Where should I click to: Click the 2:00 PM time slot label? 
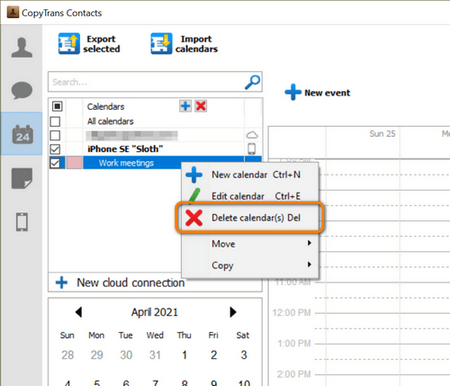click(294, 374)
